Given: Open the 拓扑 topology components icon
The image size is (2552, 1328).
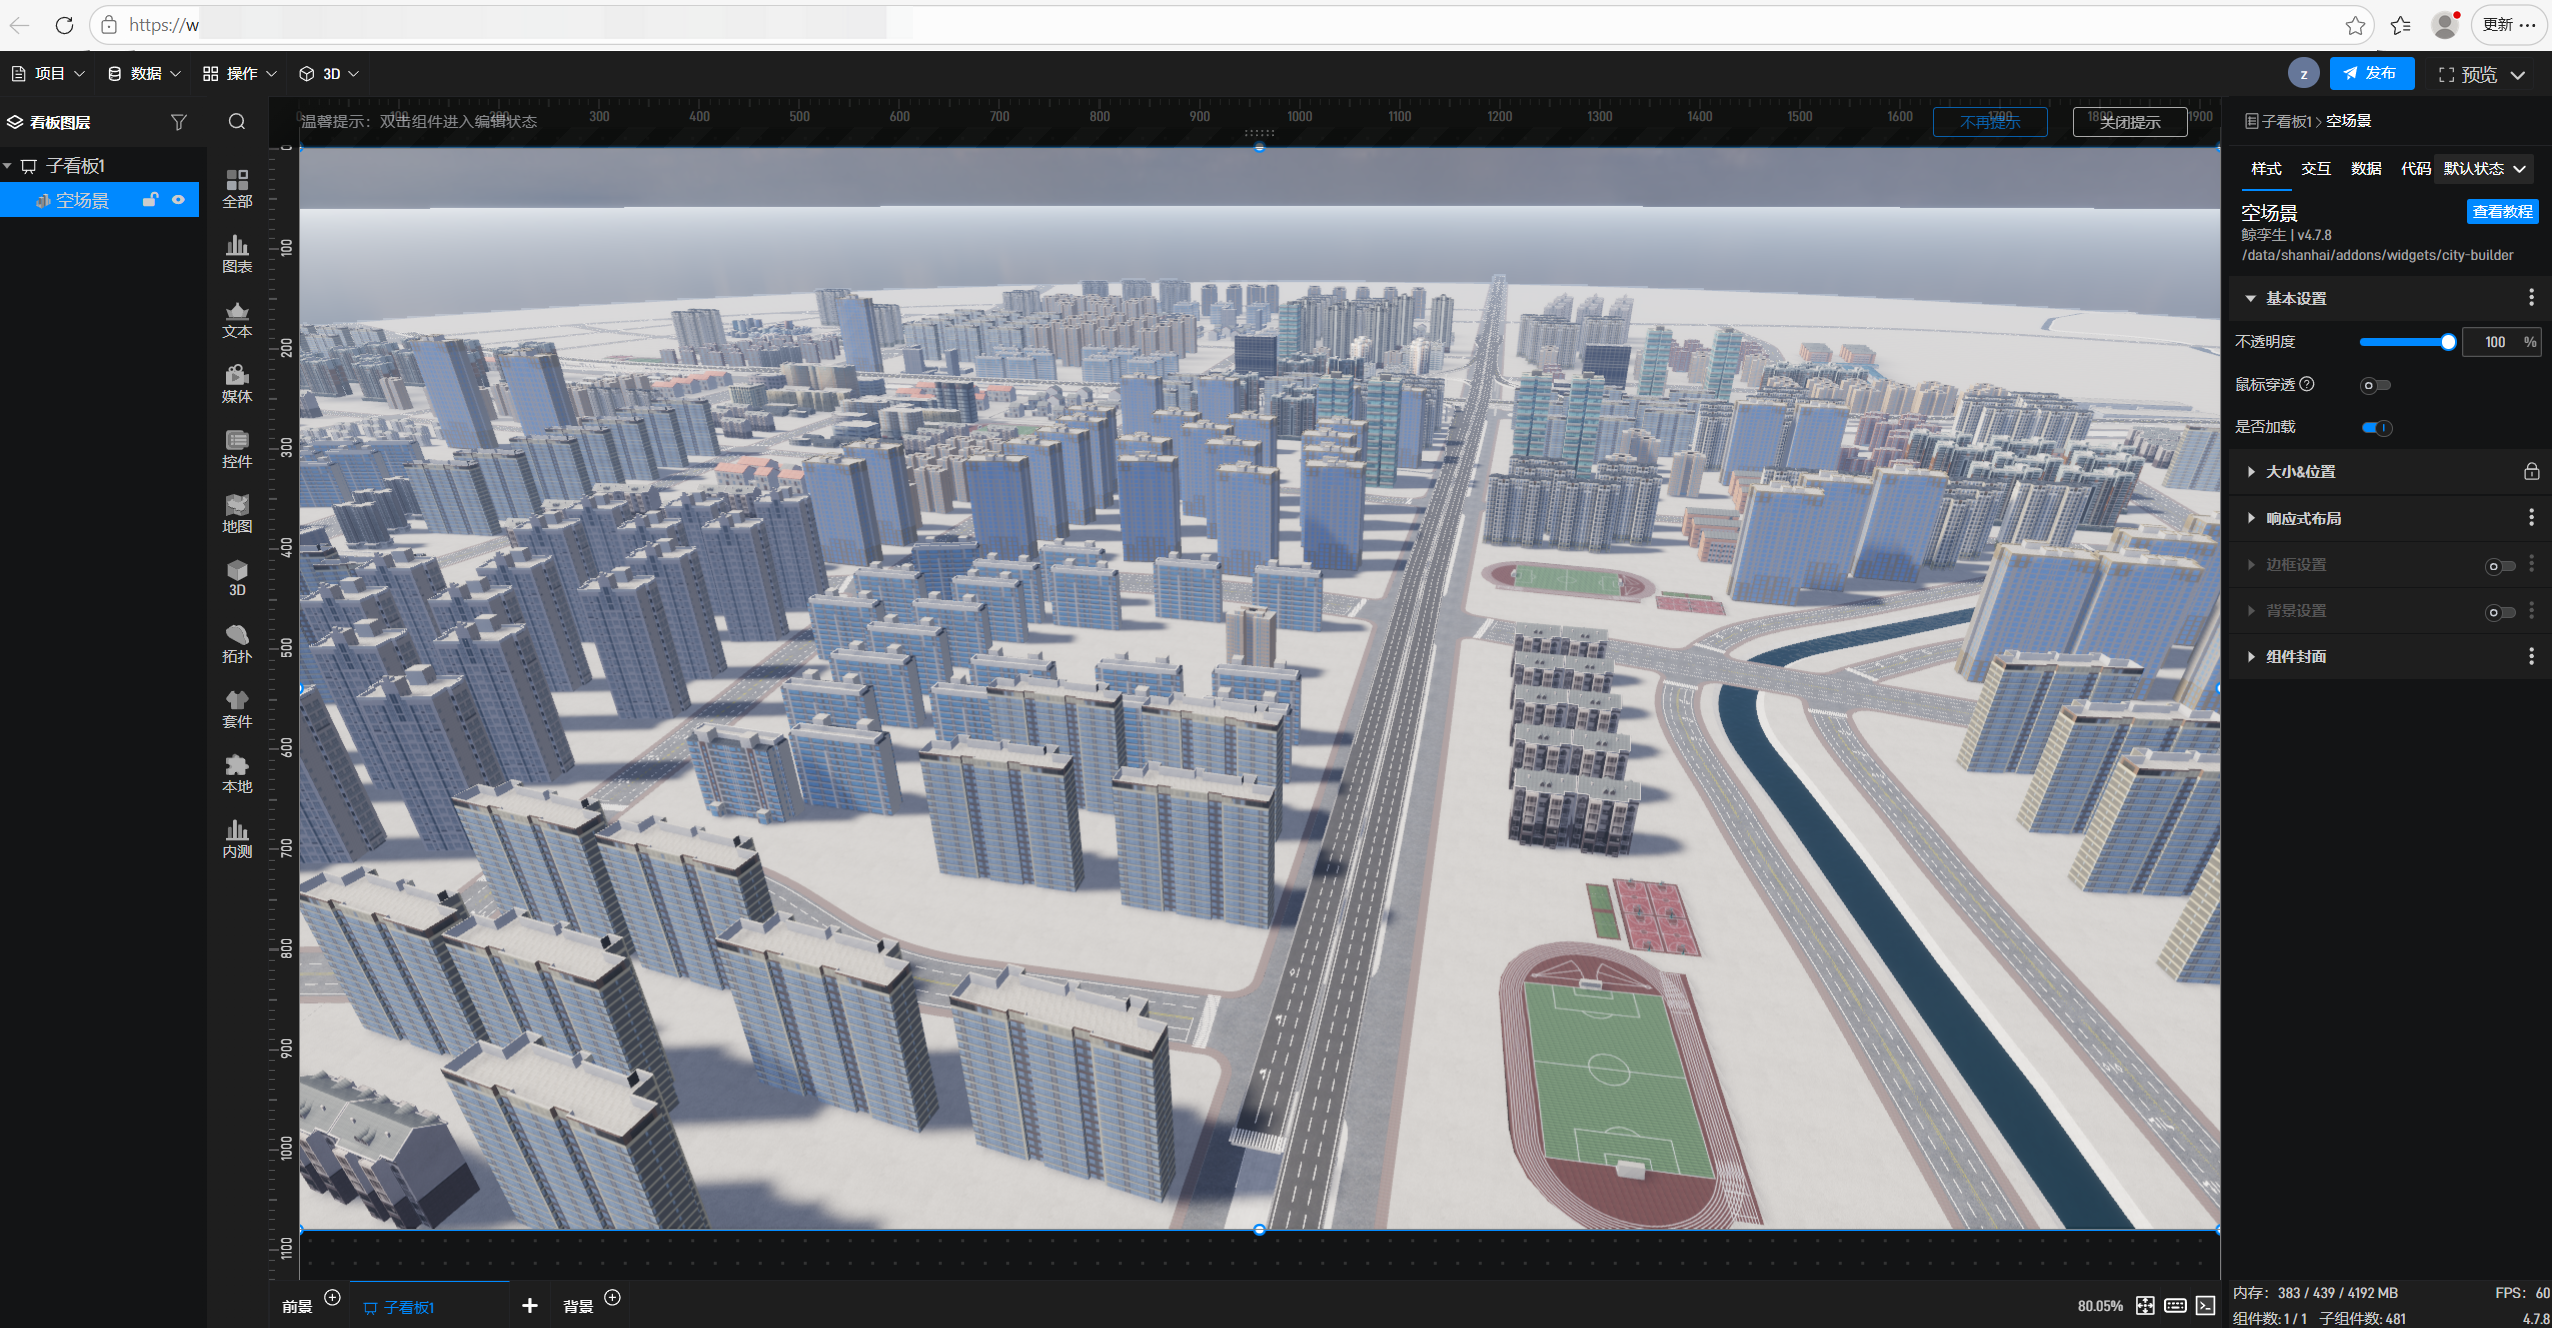Looking at the screenshot, I should [237, 644].
